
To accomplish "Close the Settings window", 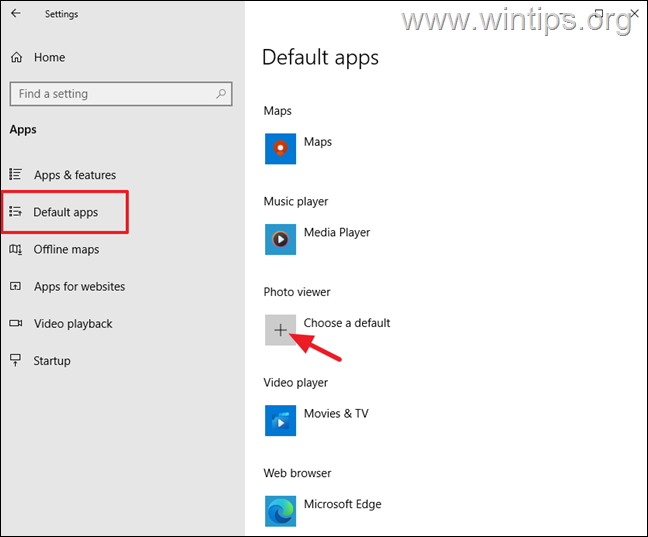I will coord(634,13).
